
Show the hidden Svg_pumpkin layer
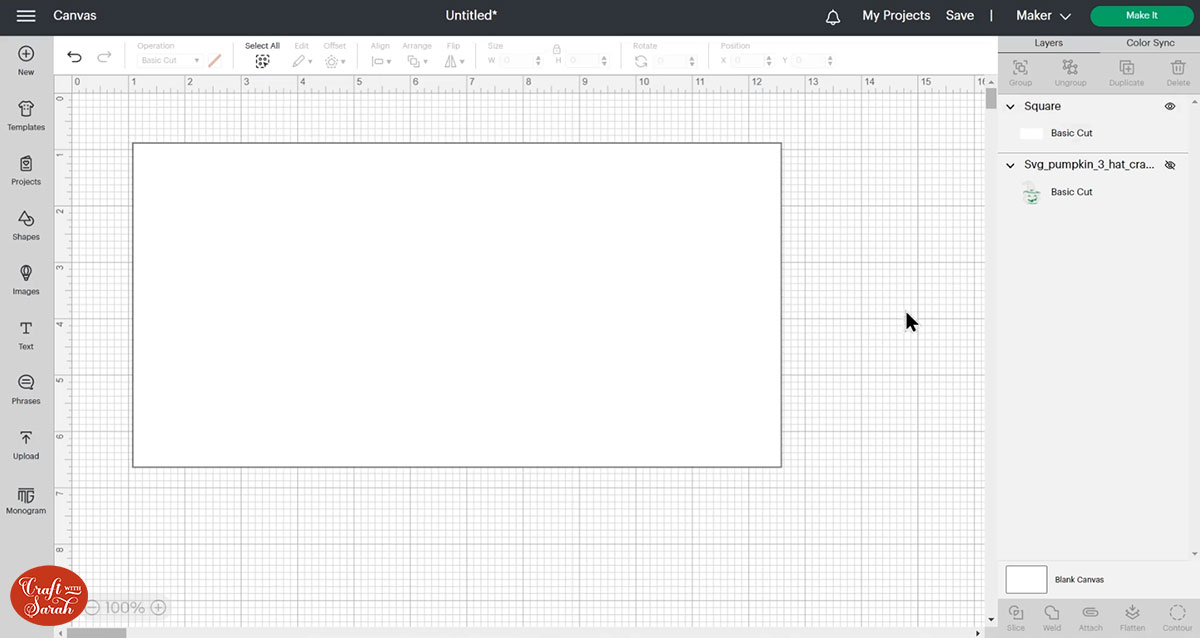click(1170, 165)
